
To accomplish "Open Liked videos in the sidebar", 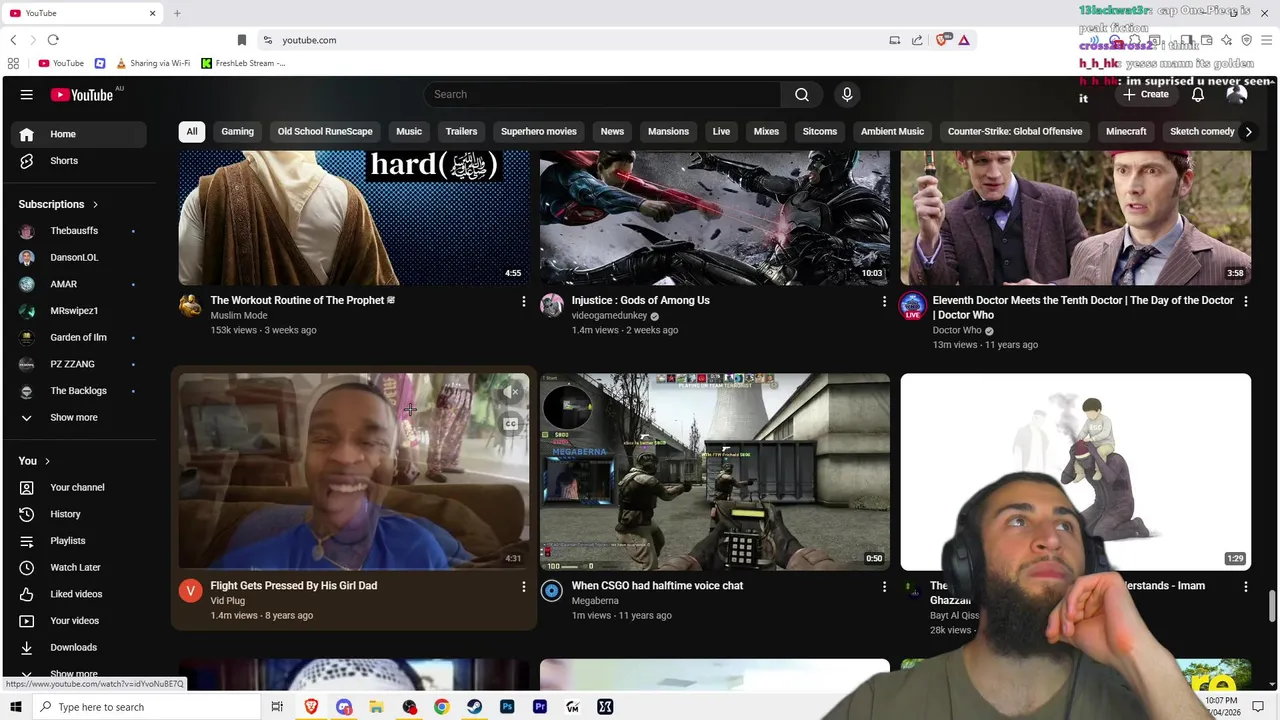I will pos(76,594).
